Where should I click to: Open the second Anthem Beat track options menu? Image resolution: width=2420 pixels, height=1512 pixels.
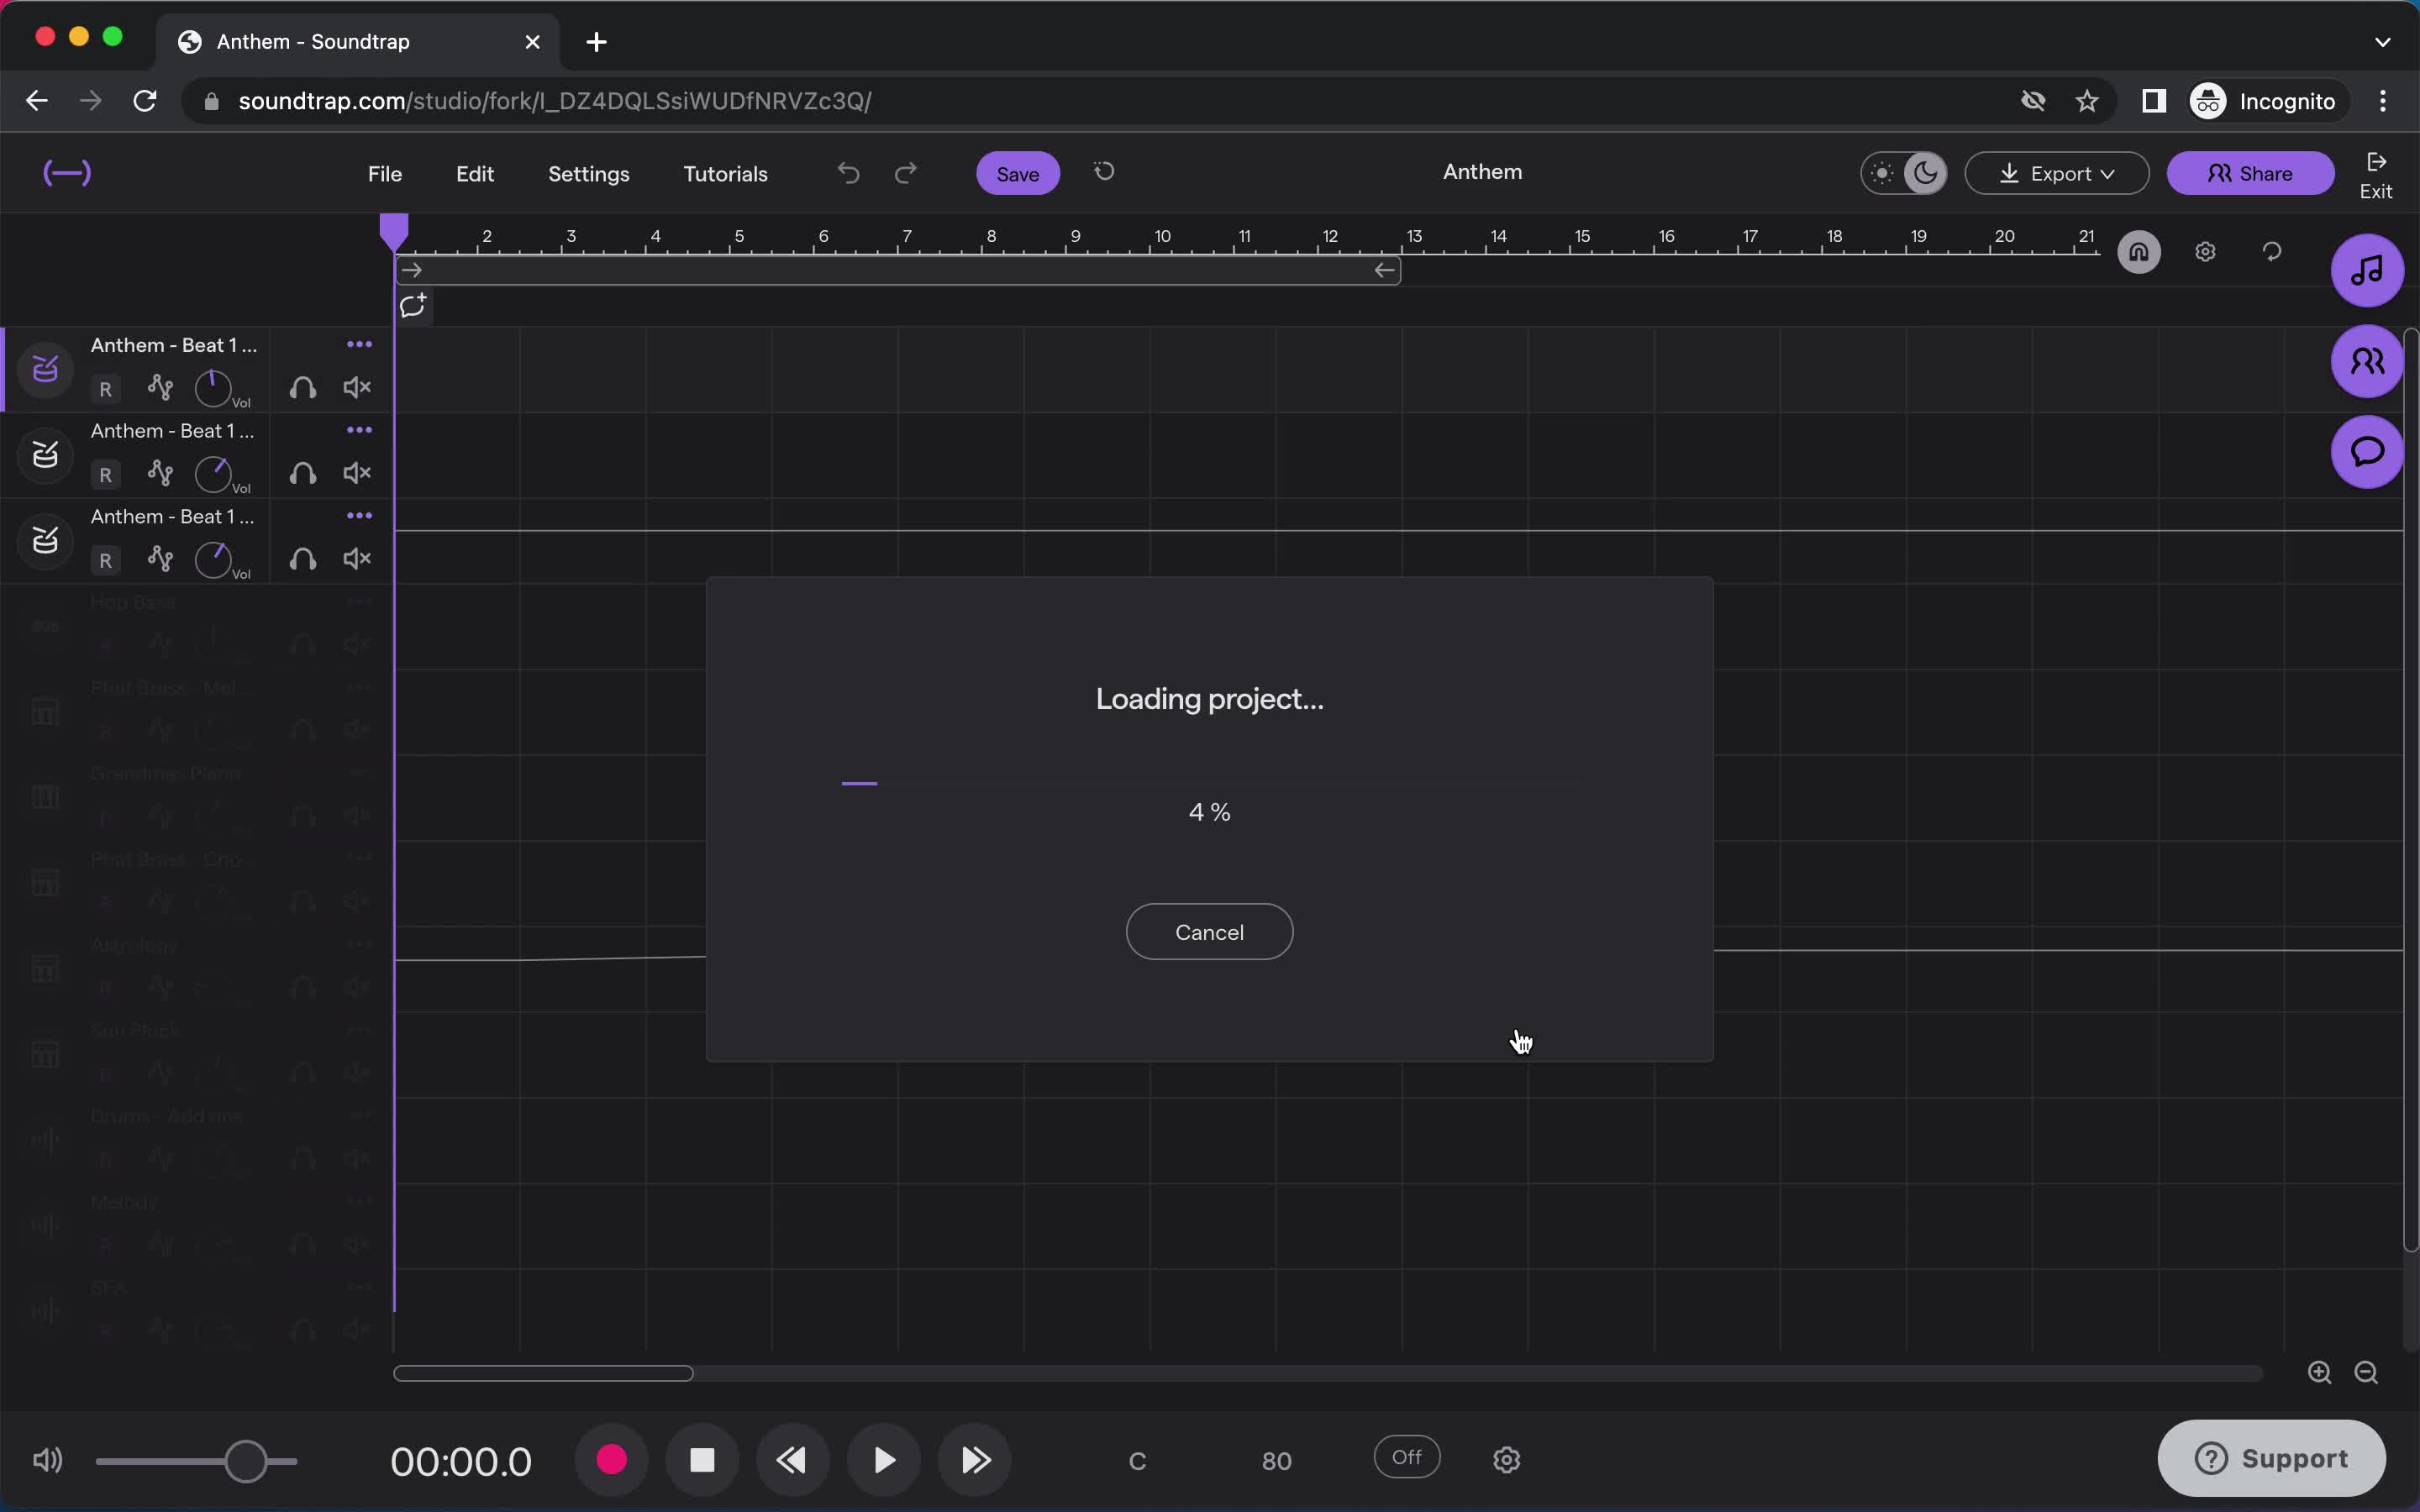[359, 431]
